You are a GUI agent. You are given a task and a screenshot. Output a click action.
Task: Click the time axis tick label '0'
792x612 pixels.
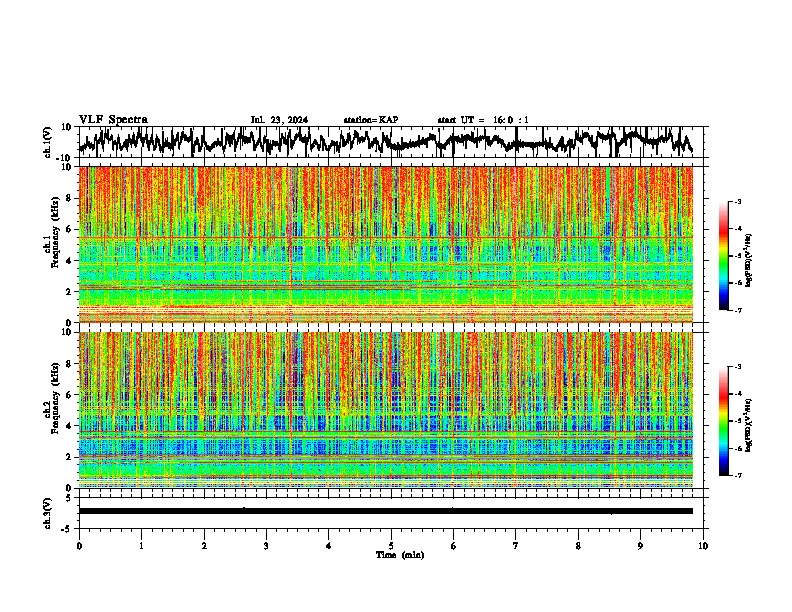[79, 546]
